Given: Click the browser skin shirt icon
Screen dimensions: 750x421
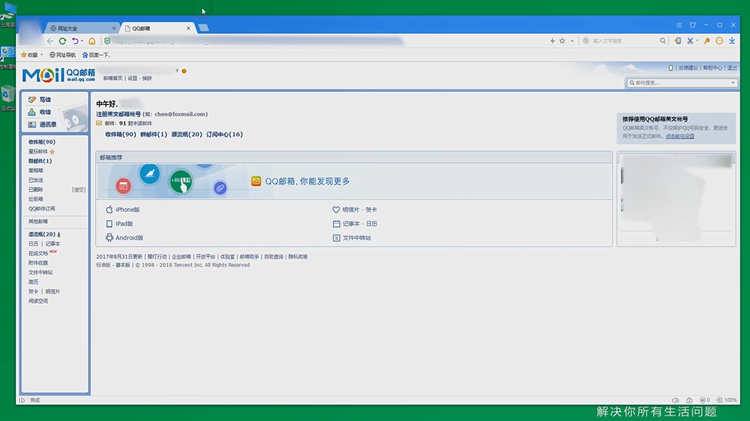Looking at the screenshot, I should coord(693,25).
